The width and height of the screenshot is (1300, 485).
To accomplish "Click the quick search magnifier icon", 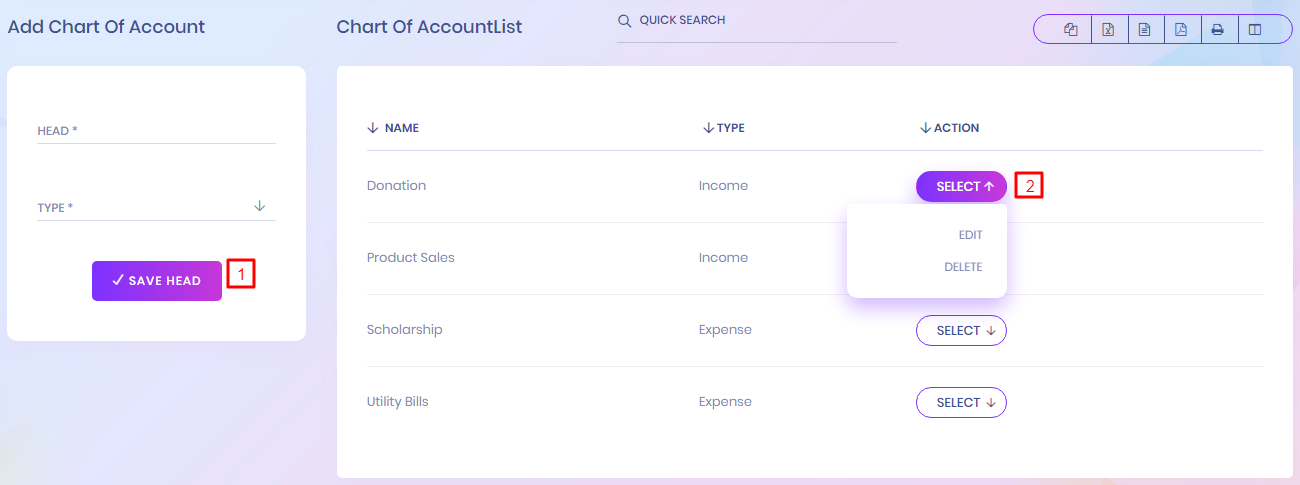I will (625, 21).
